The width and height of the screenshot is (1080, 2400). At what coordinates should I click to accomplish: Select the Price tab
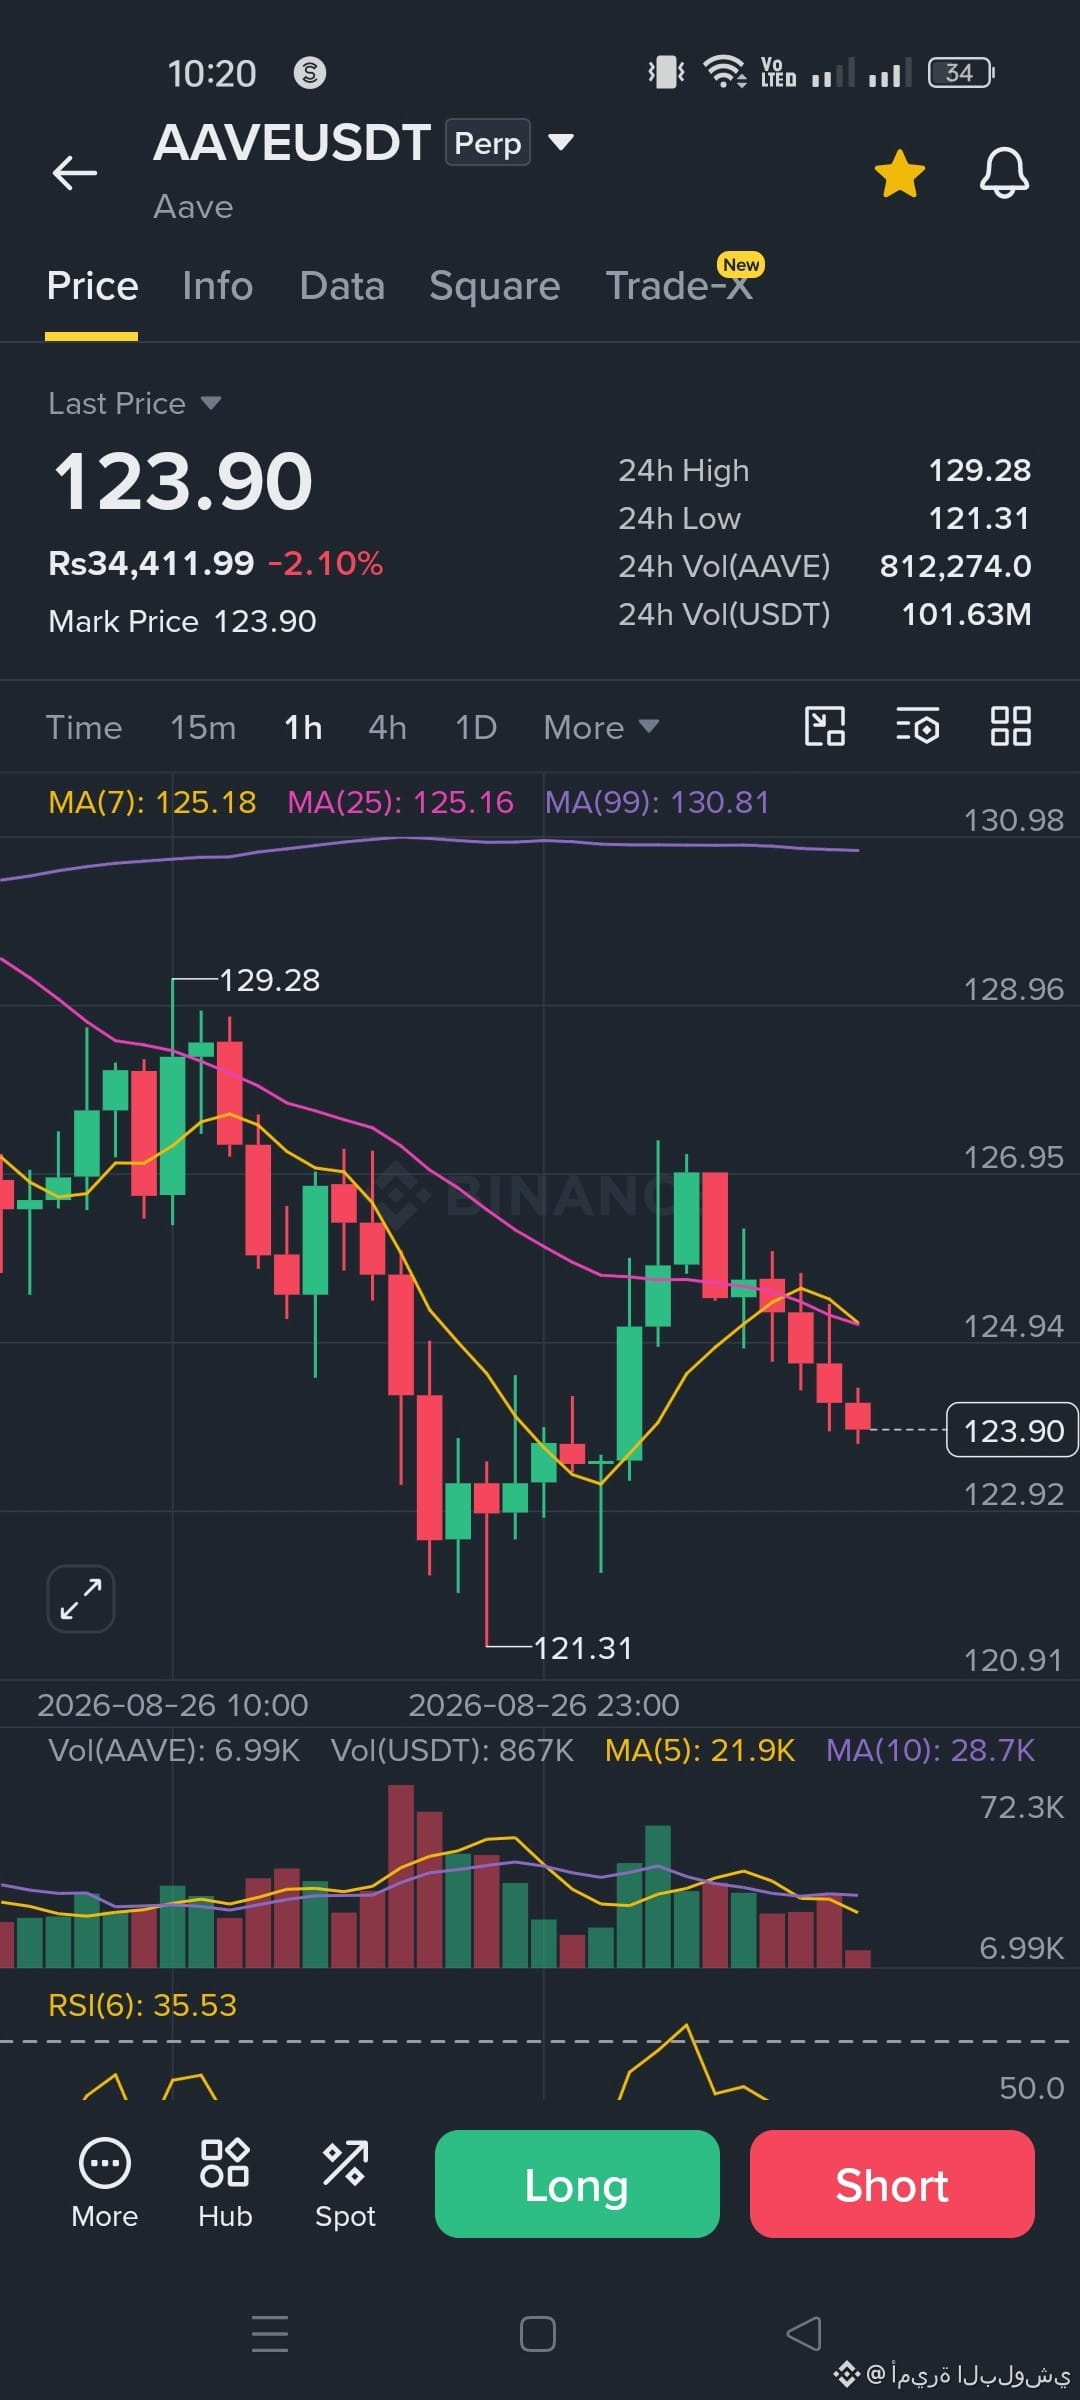point(92,286)
